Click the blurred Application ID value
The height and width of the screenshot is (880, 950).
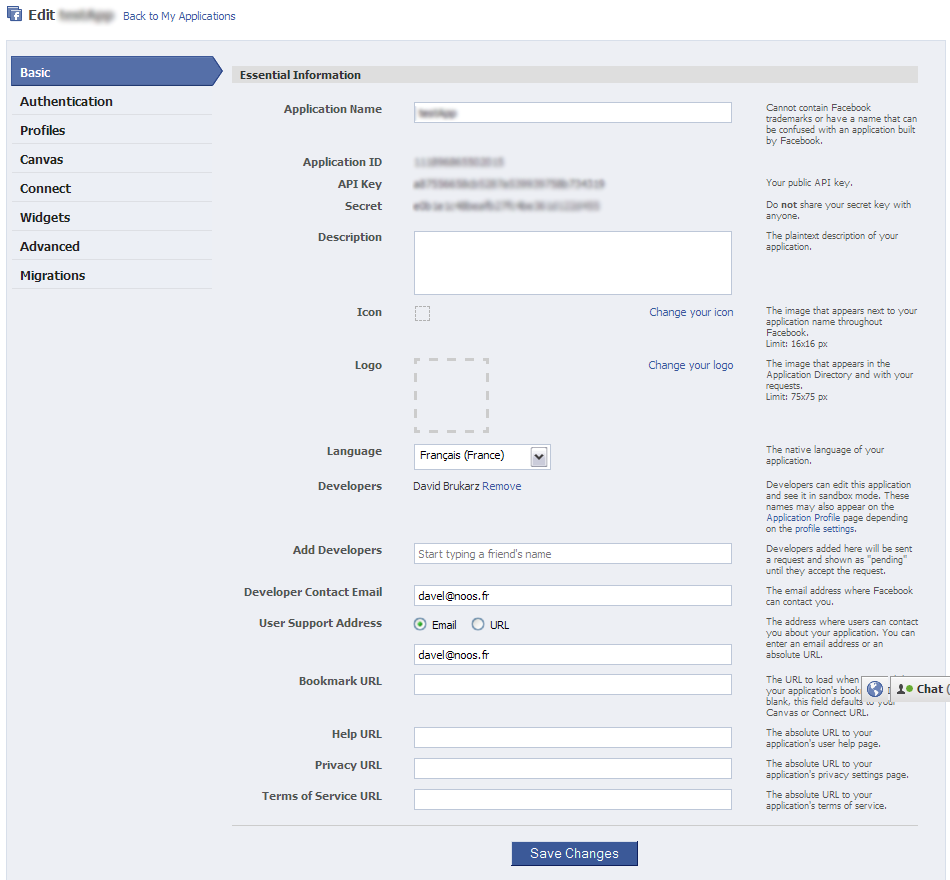click(459, 162)
